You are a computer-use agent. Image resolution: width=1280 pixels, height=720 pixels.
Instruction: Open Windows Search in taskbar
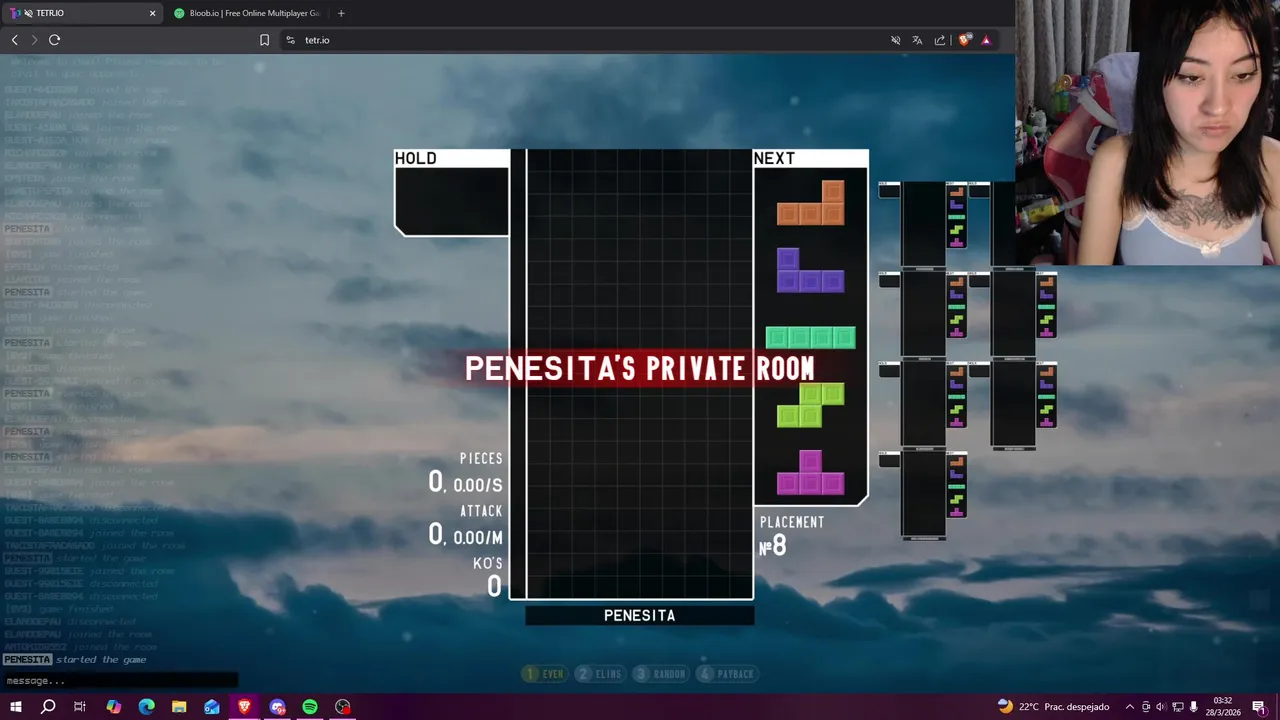pos(48,707)
